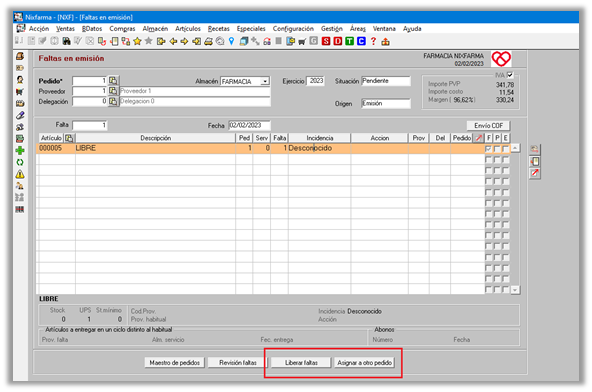Viewport: 592px width, 392px height.
Task: Open the Acción menu
Action: [x=39, y=29]
